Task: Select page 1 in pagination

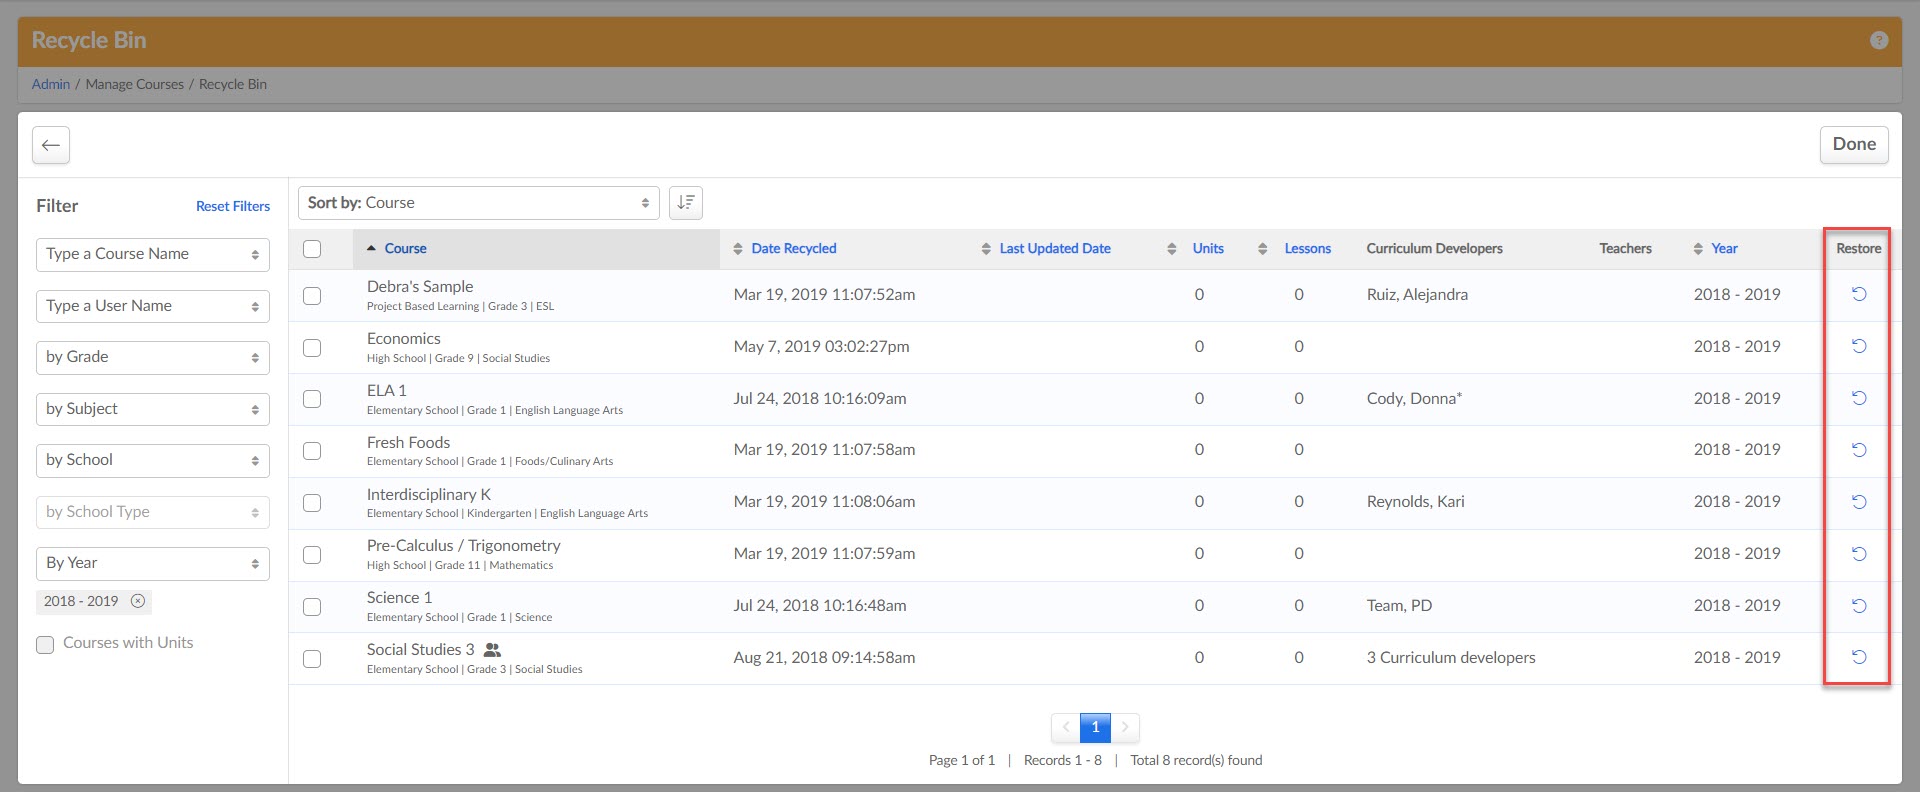Action: click(x=1095, y=727)
